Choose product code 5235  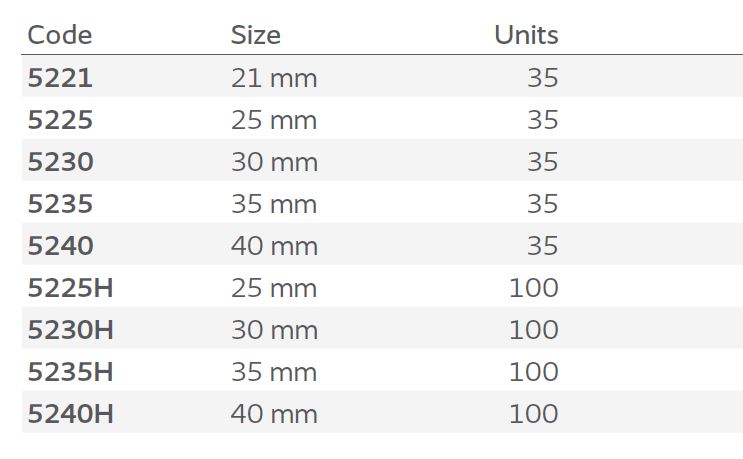pos(59,204)
